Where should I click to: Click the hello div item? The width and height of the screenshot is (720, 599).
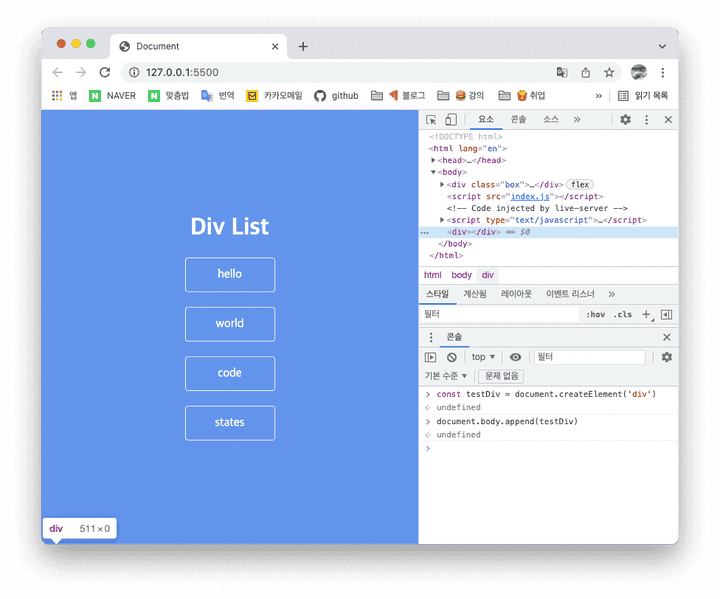(x=230, y=274)
